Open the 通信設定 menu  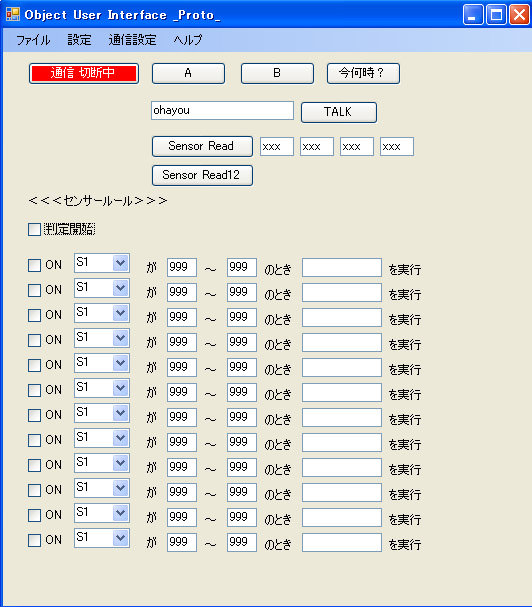point(132,40)
